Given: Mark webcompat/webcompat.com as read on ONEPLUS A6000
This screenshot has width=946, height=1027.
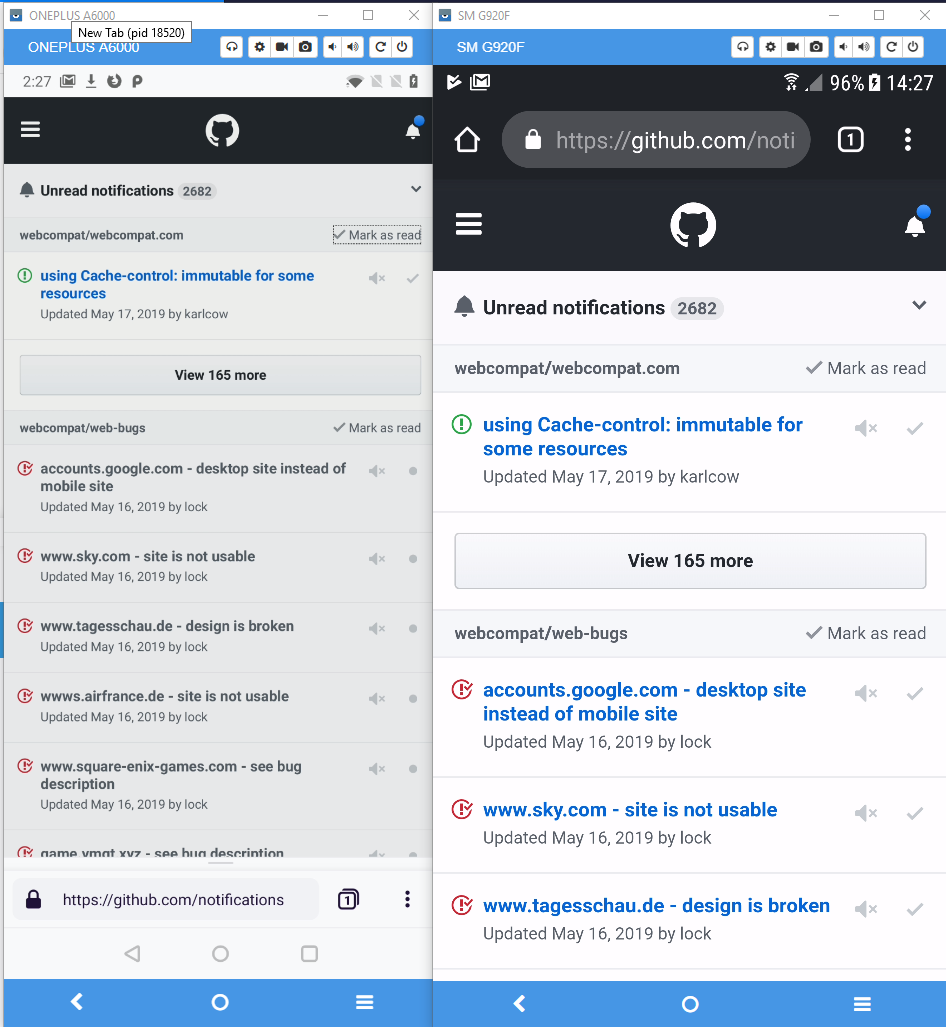Looking at the screenshot, I should point(377,235).
